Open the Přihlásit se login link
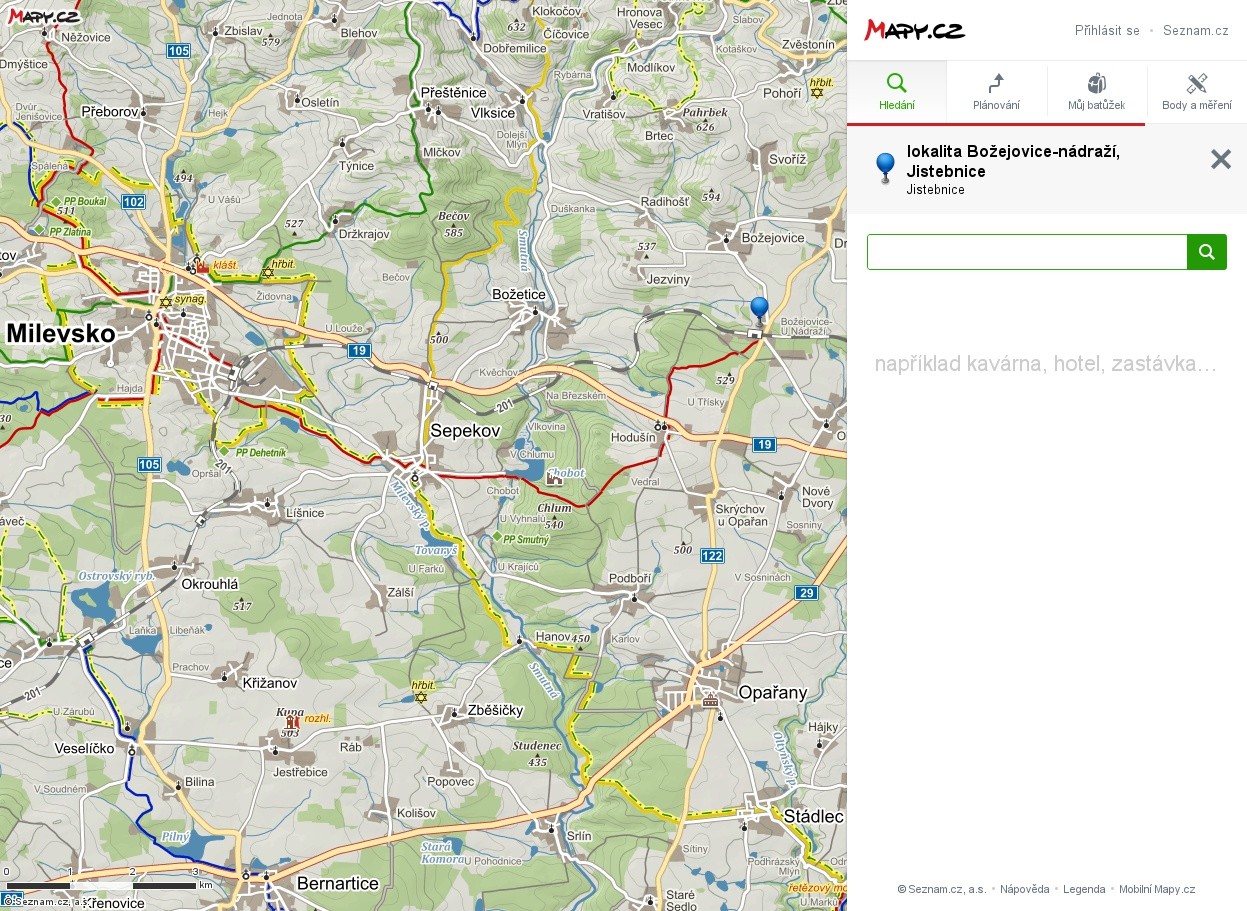Screen dimensions: 1247x911 (1107, 31)
